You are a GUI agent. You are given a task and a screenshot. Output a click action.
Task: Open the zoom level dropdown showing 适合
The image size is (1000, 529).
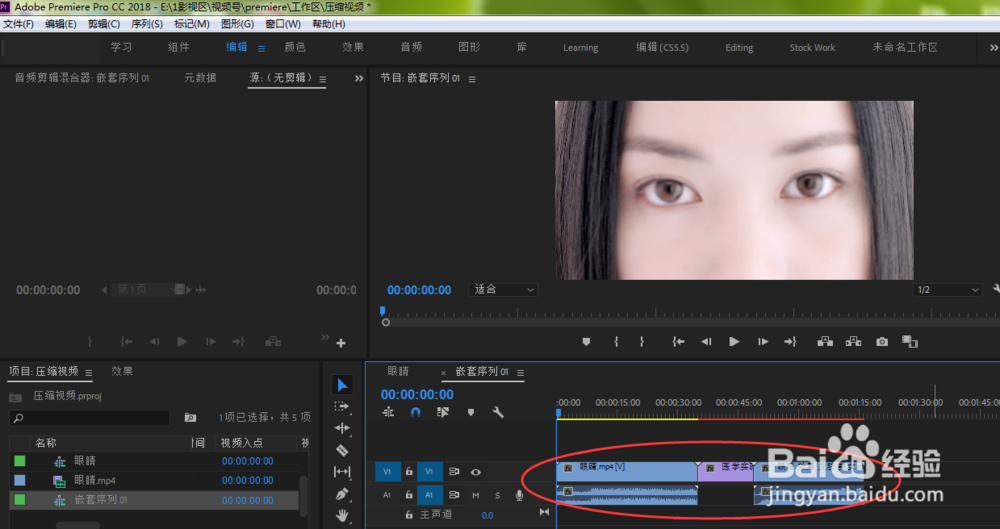503,290
